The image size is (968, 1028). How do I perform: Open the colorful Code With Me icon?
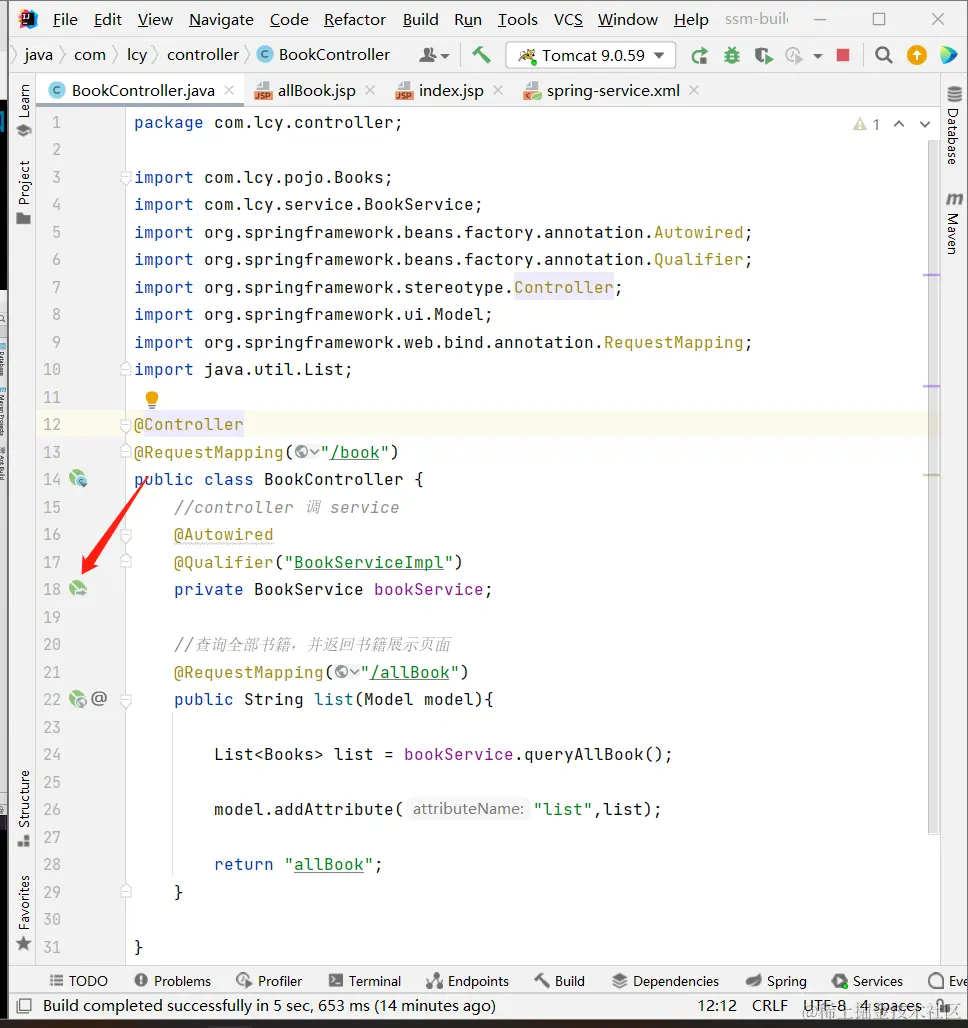[x=948, y=55]
